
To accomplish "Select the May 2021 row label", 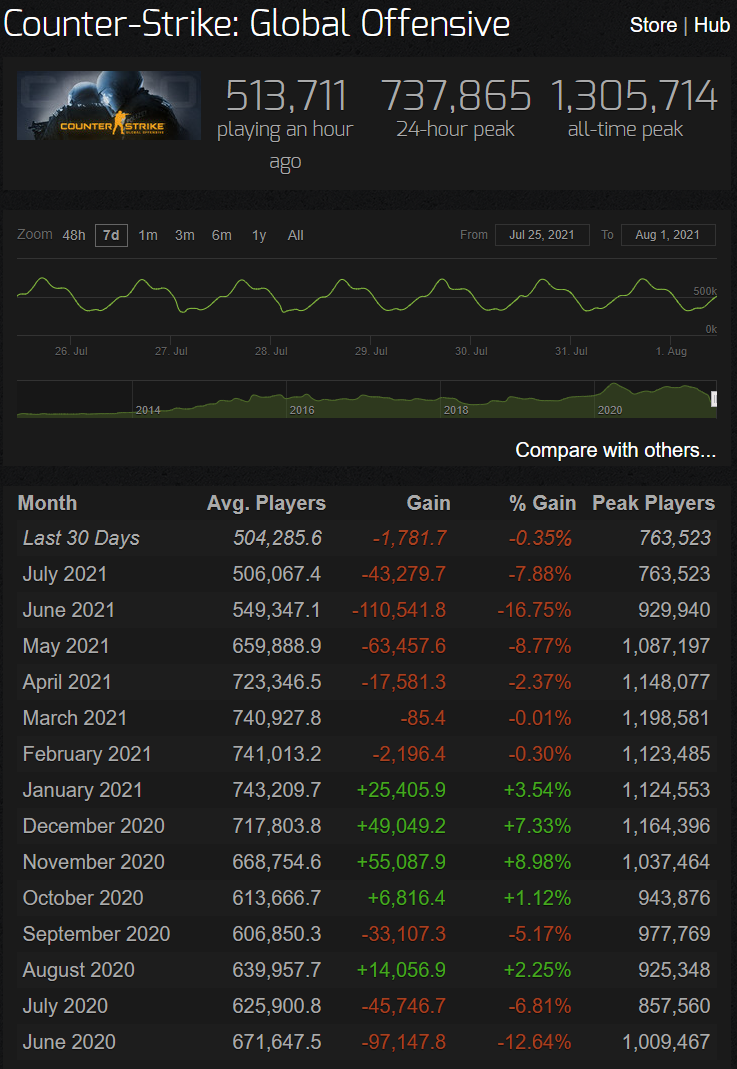I will pyautogui.click(x=66, y=646).
